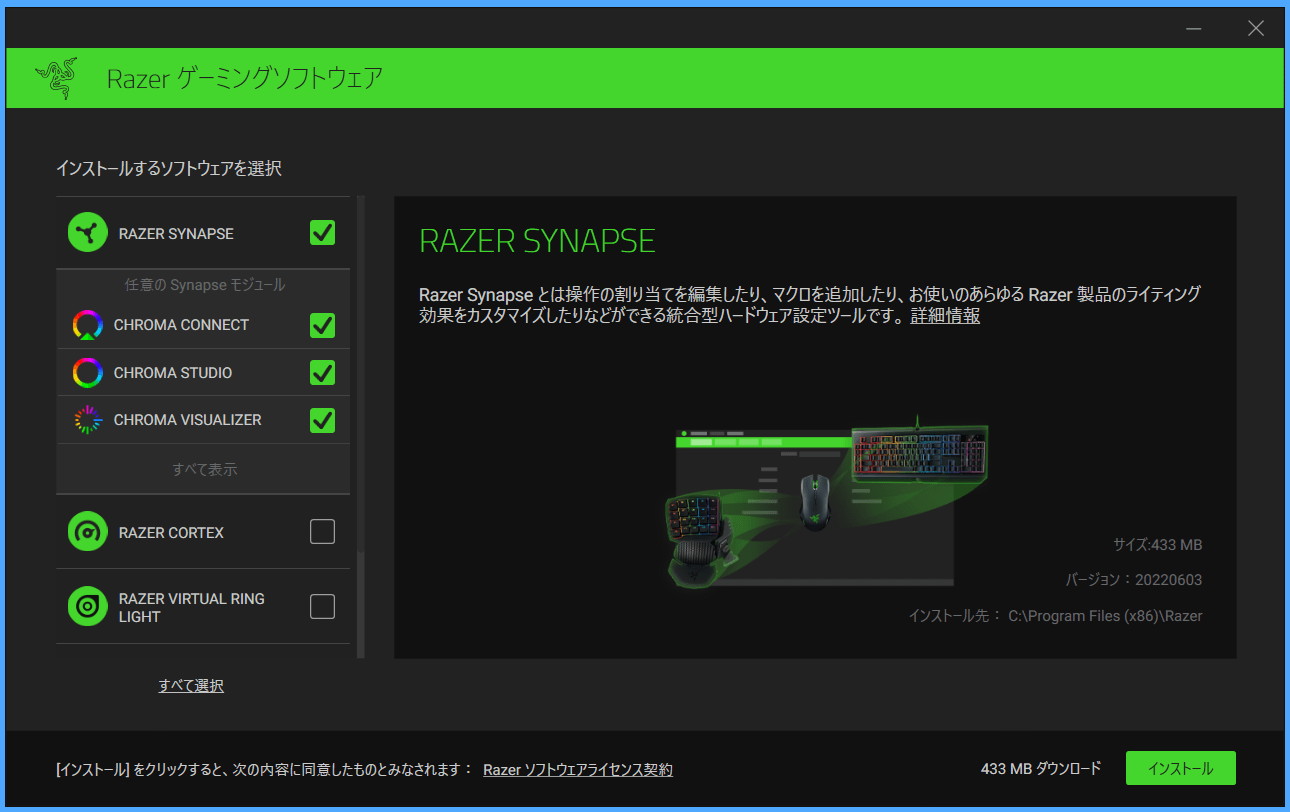The width and height of the screenshot is (1290, 812).
Task: Uncheck the Chroma Studio checkbox
Action: 322,373
